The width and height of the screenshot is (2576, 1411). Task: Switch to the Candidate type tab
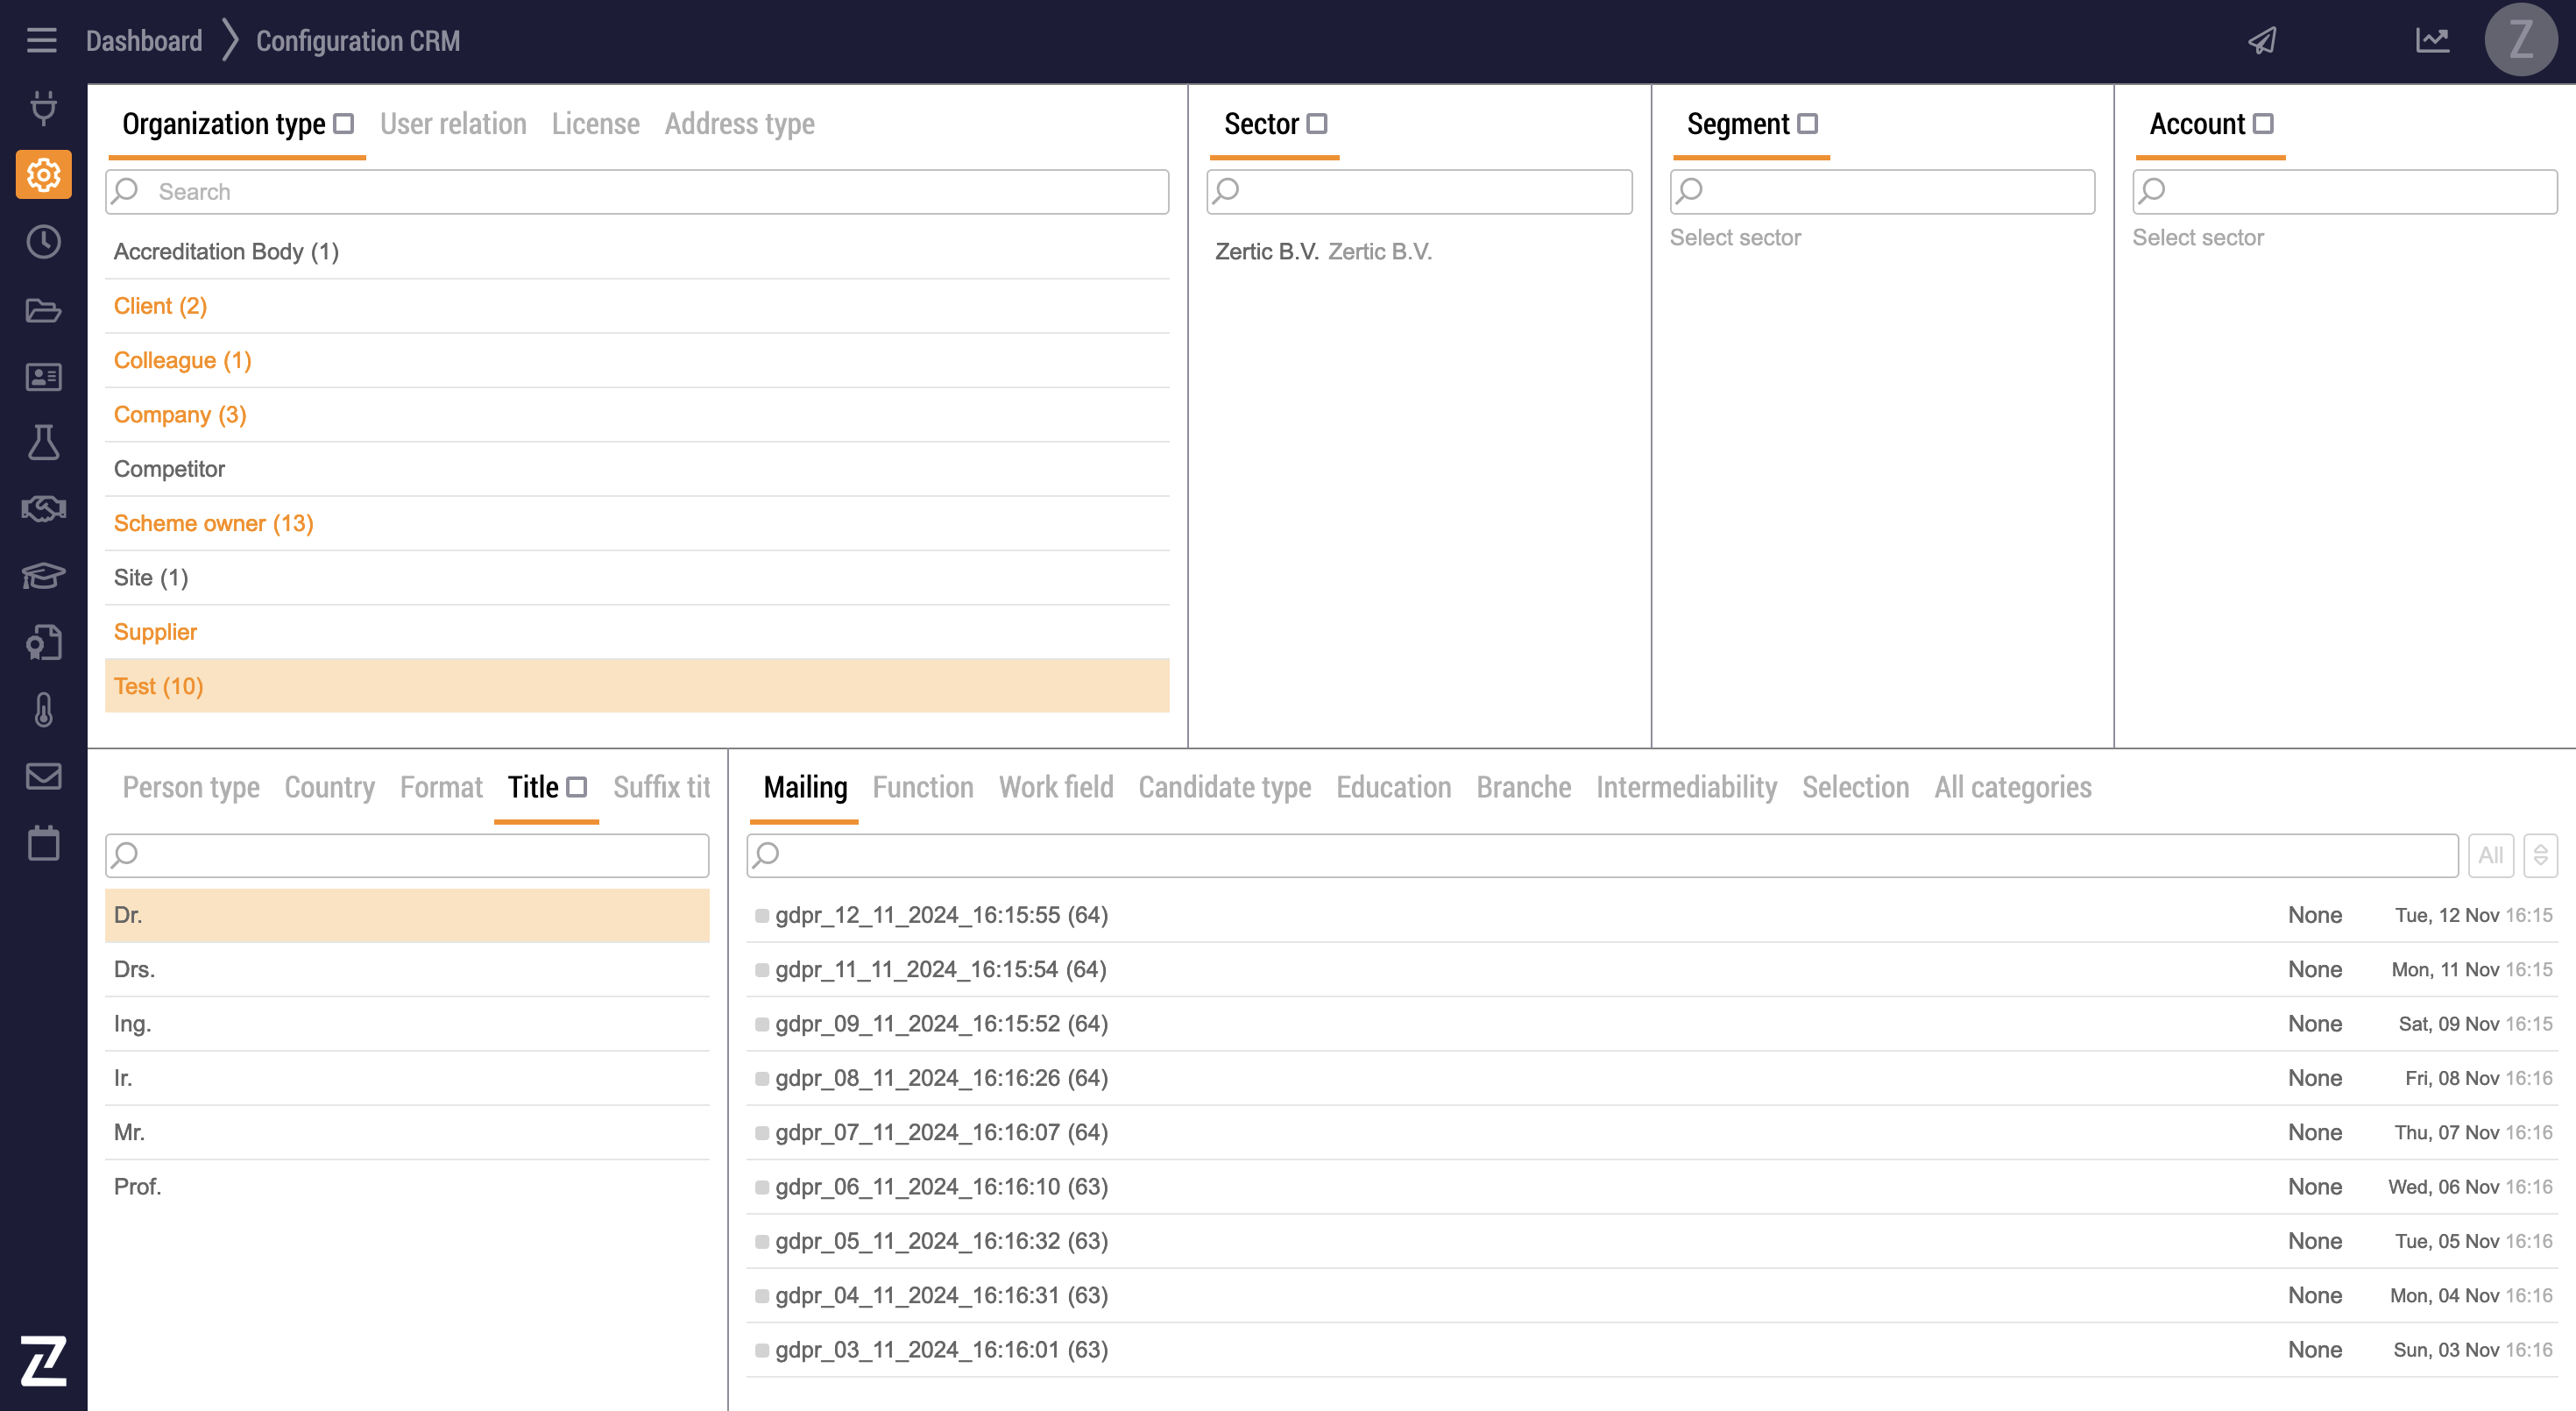1224,788
